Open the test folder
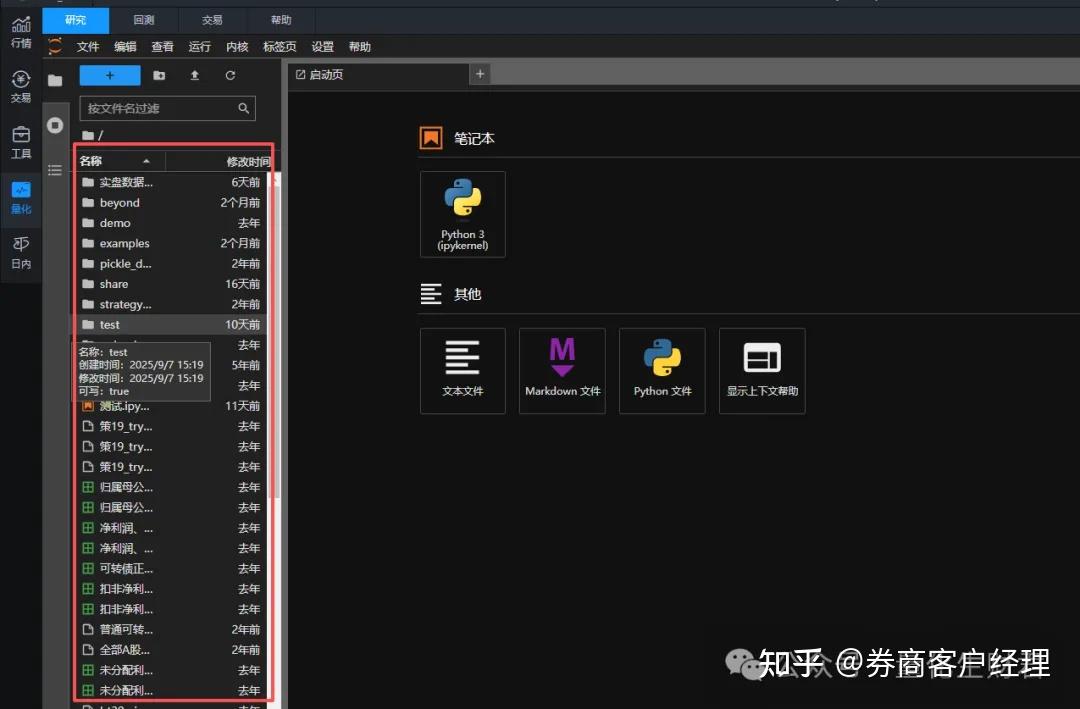 coord(110,324)
